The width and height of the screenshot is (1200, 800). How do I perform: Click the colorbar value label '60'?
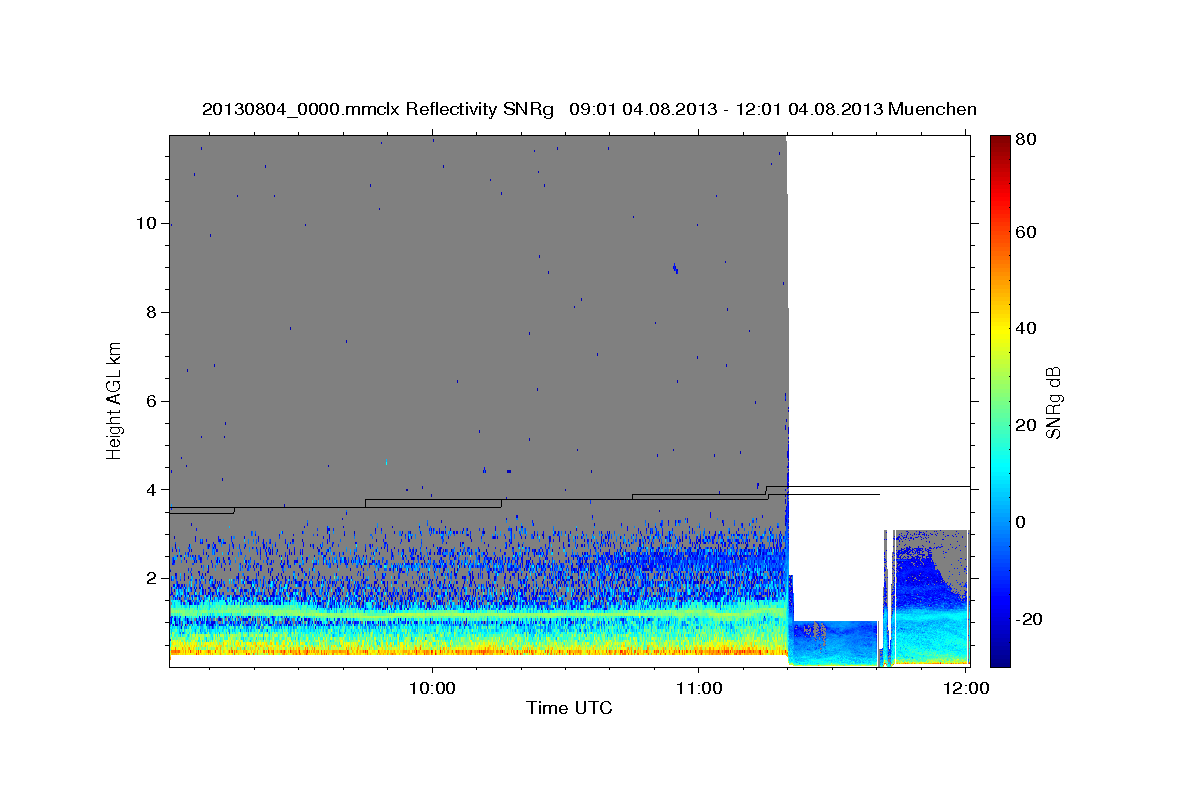coord(1025,232)
